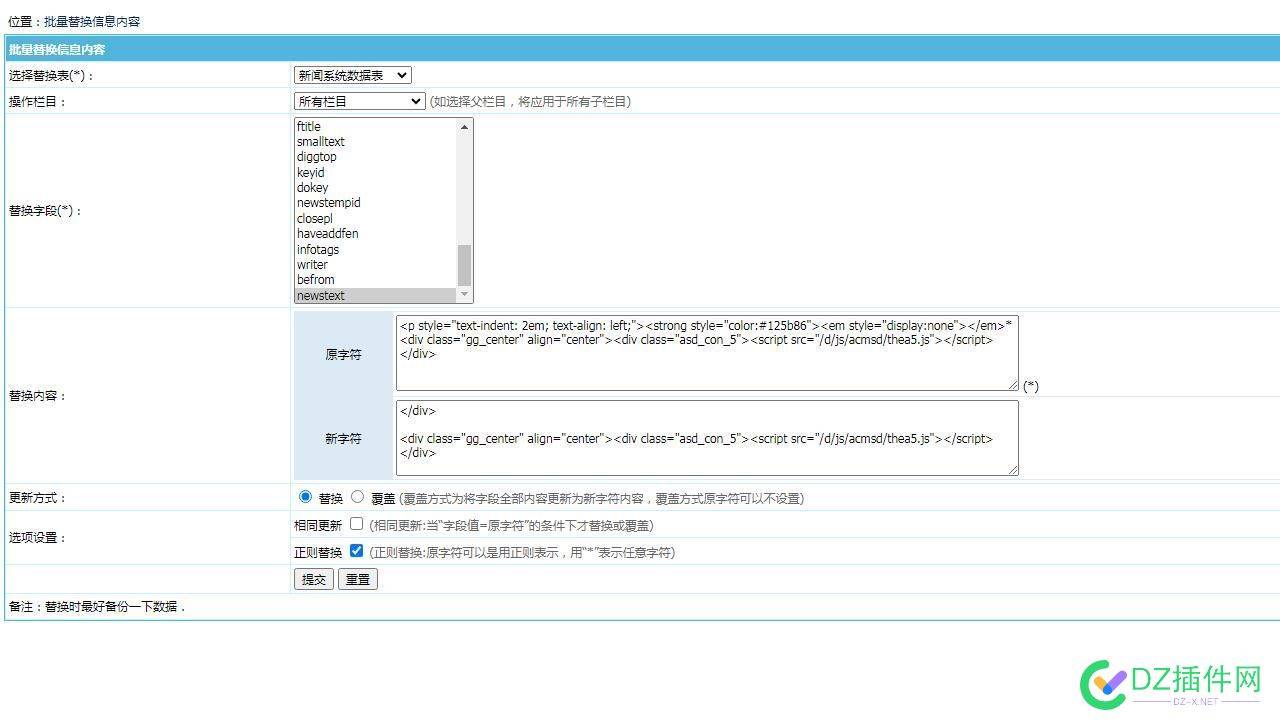Select befrom in the field list

375,280
